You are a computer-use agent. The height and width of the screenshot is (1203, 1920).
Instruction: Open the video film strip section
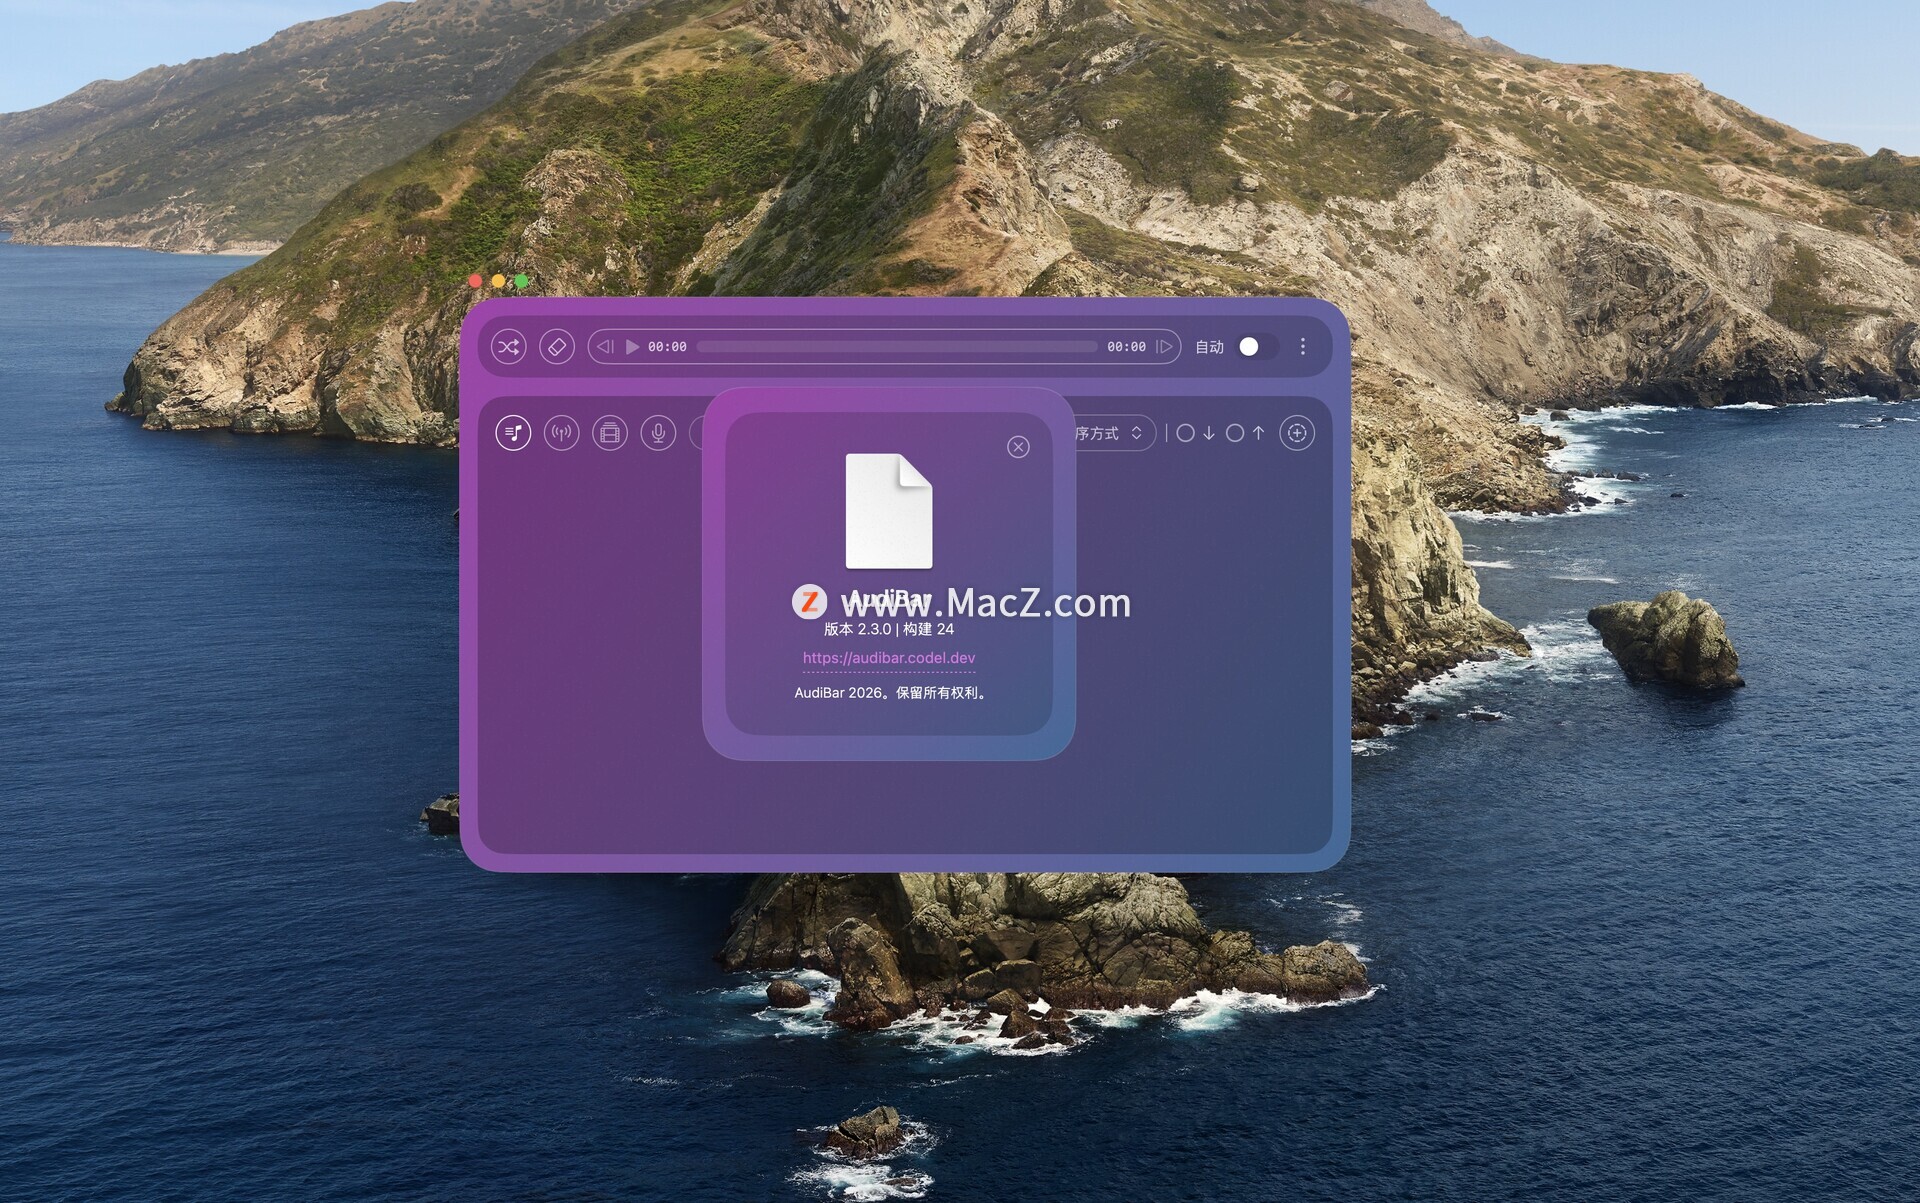pos(610,433)
